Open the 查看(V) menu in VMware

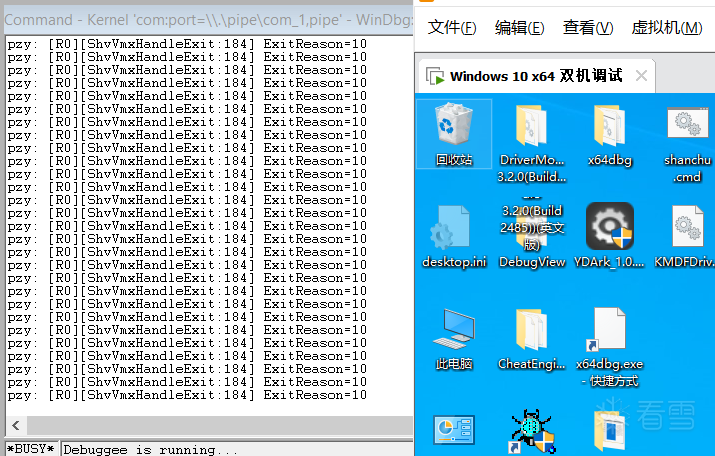pos(588,28)
